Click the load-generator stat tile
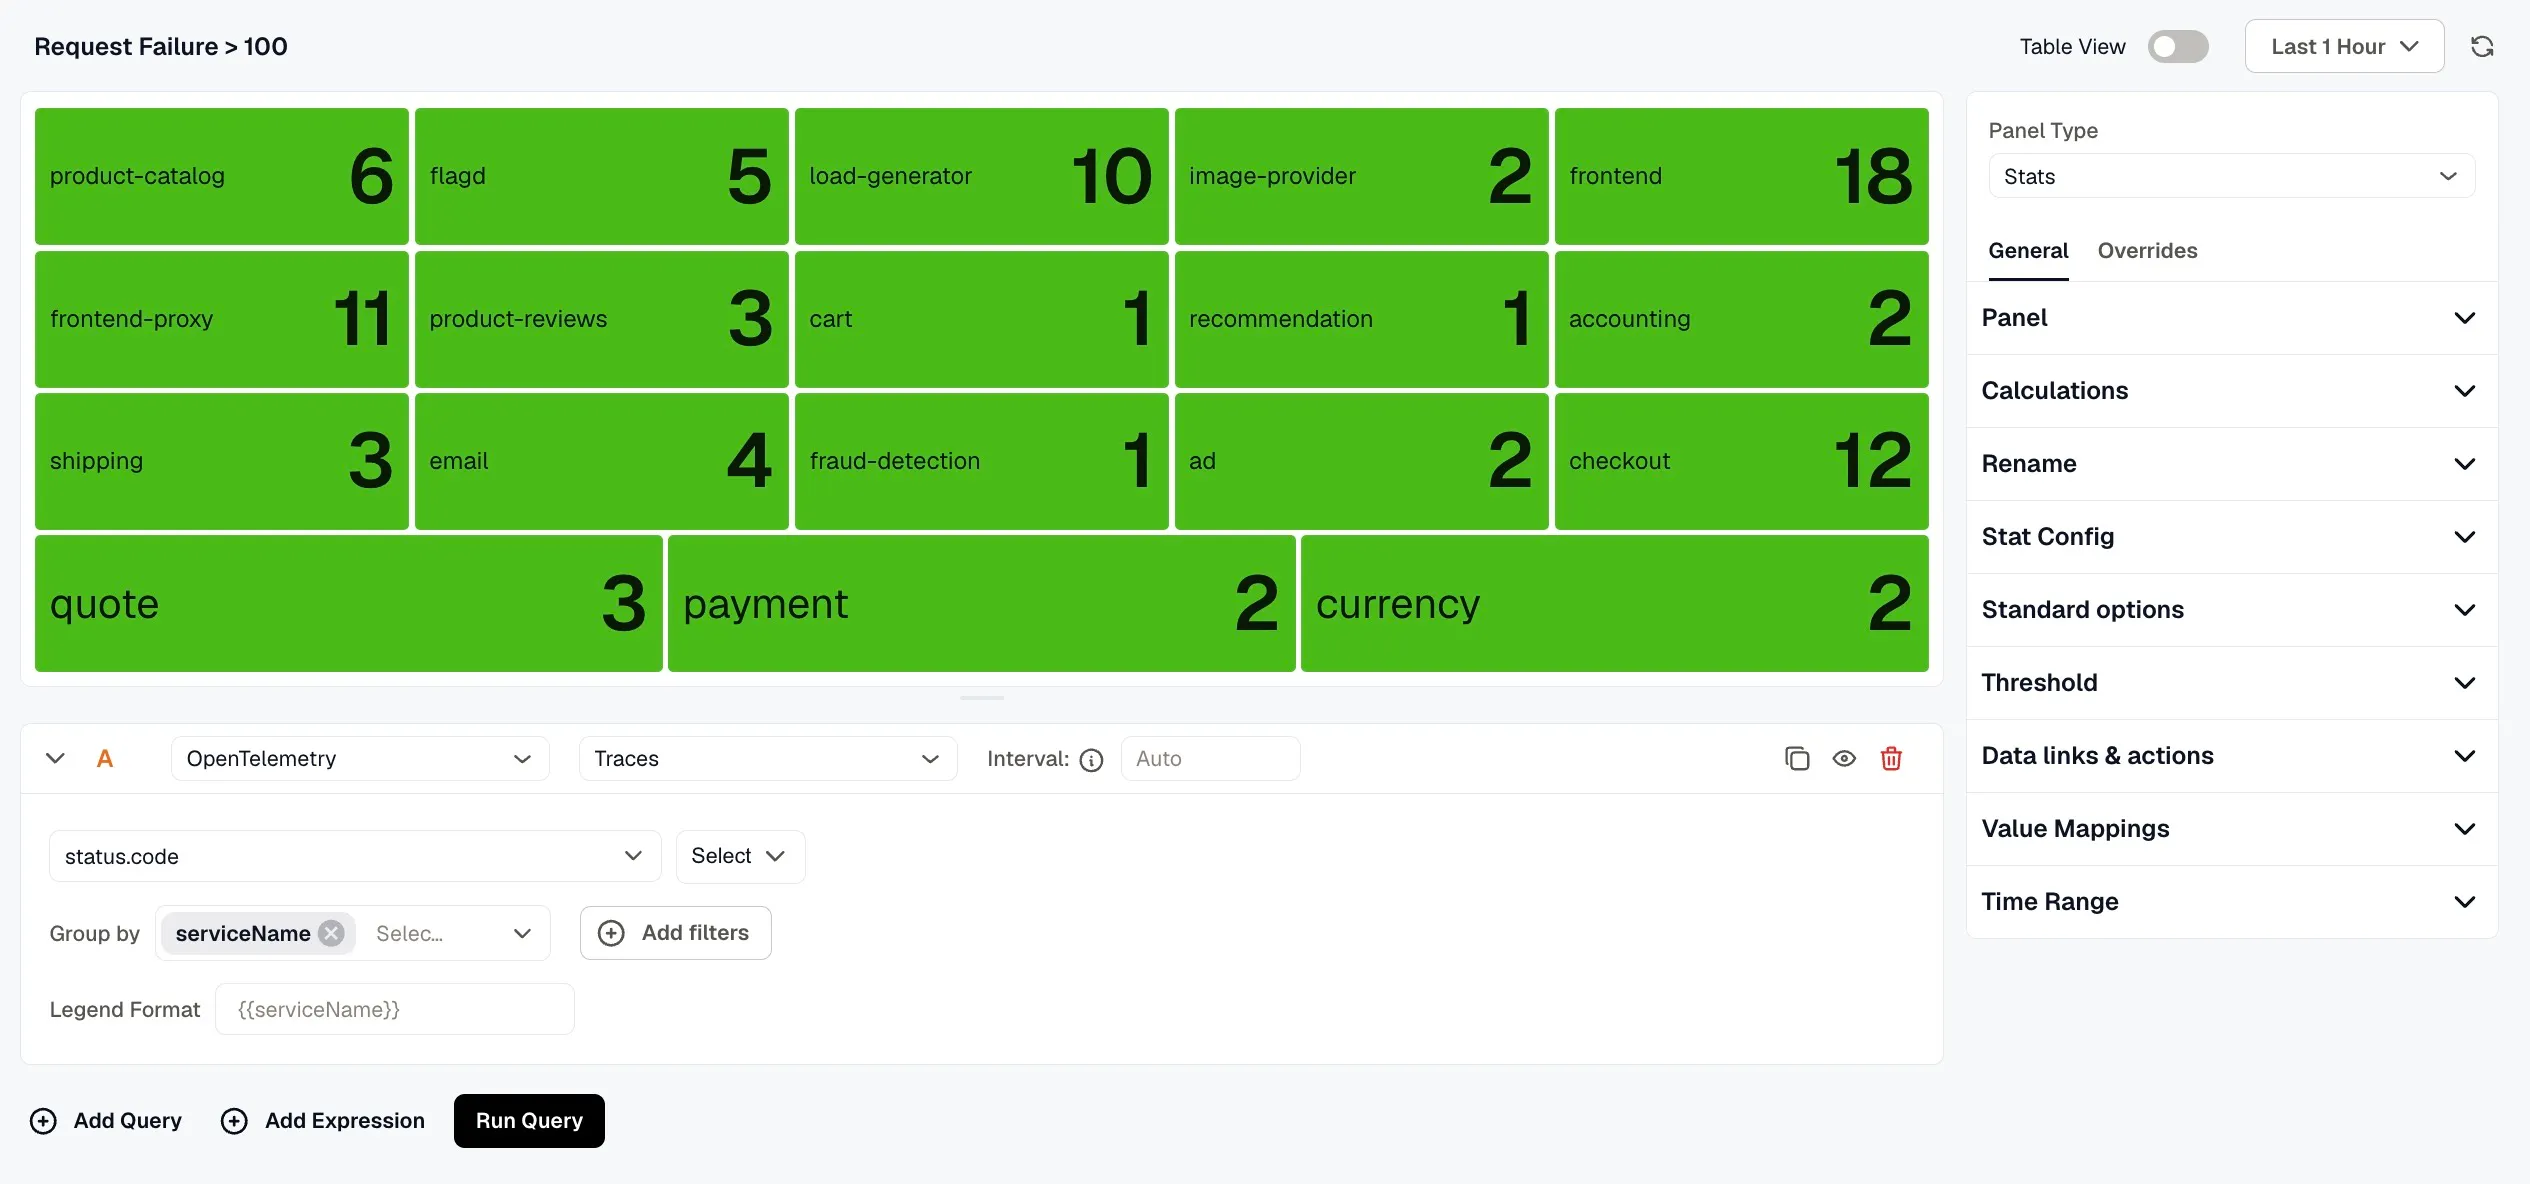 click(x=981, y=176)
